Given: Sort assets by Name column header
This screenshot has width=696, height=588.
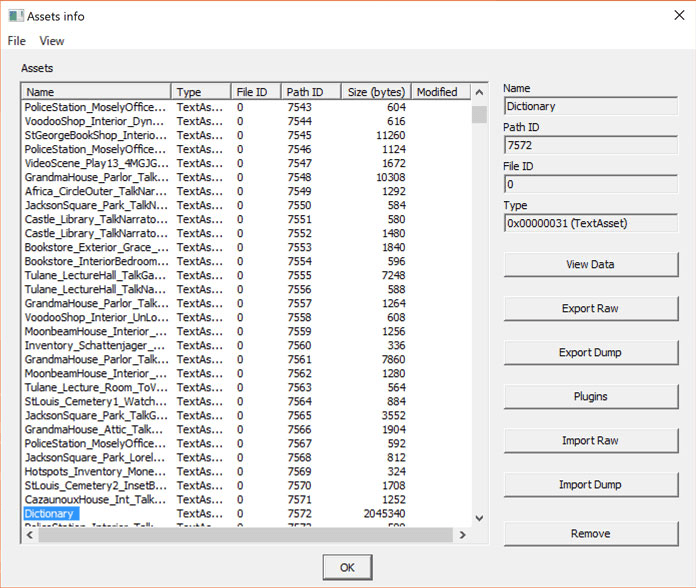Looking at the screenshot, I should pos(96,92).
